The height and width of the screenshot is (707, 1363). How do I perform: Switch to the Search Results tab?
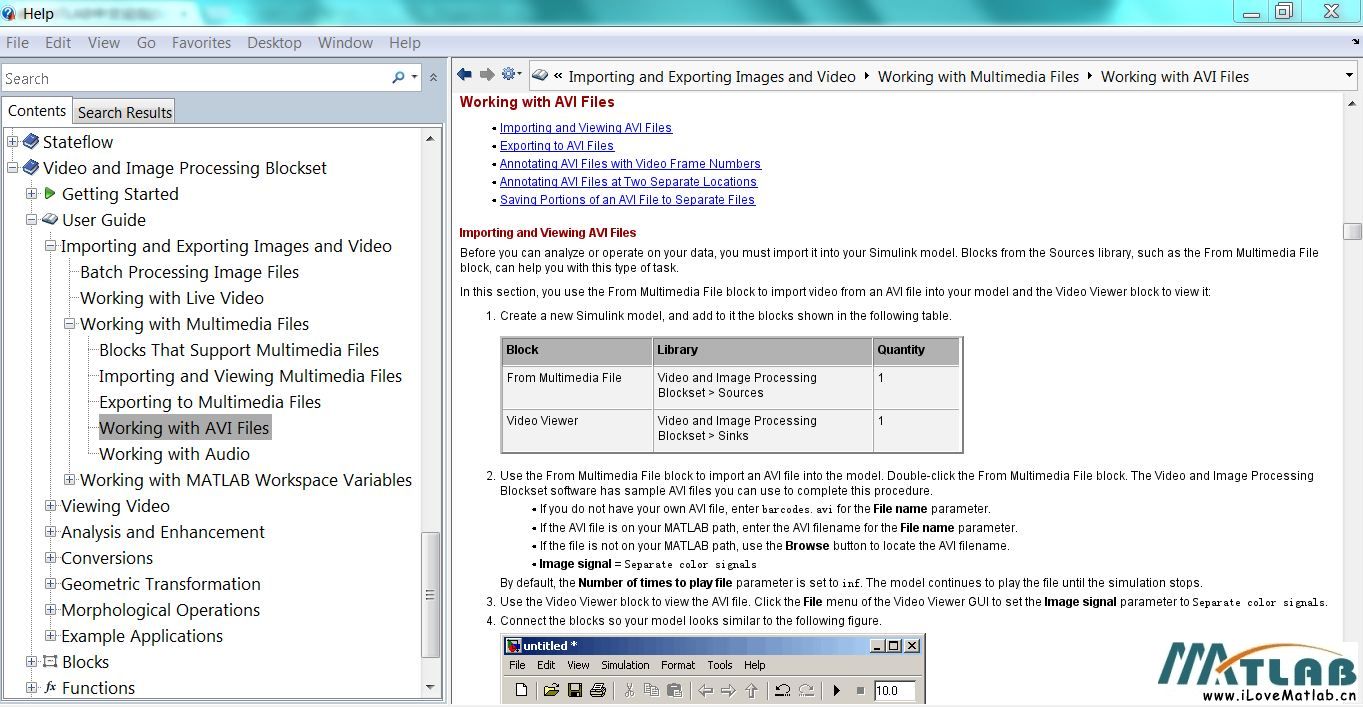pos(125,112)
